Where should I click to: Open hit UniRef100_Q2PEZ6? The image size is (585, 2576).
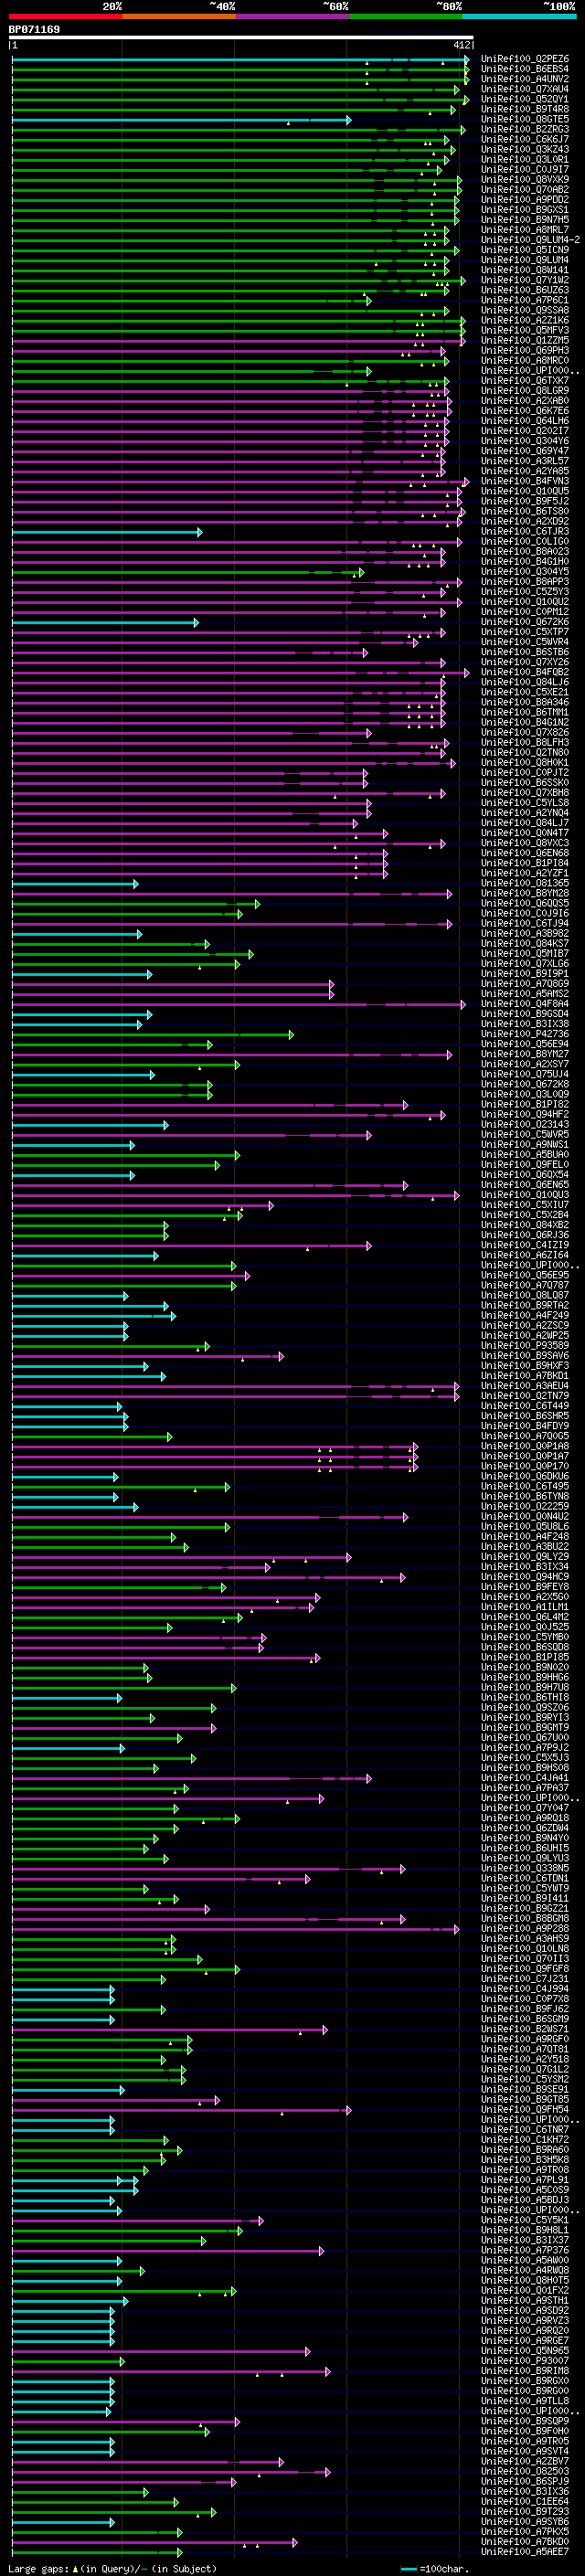[525, 59]
